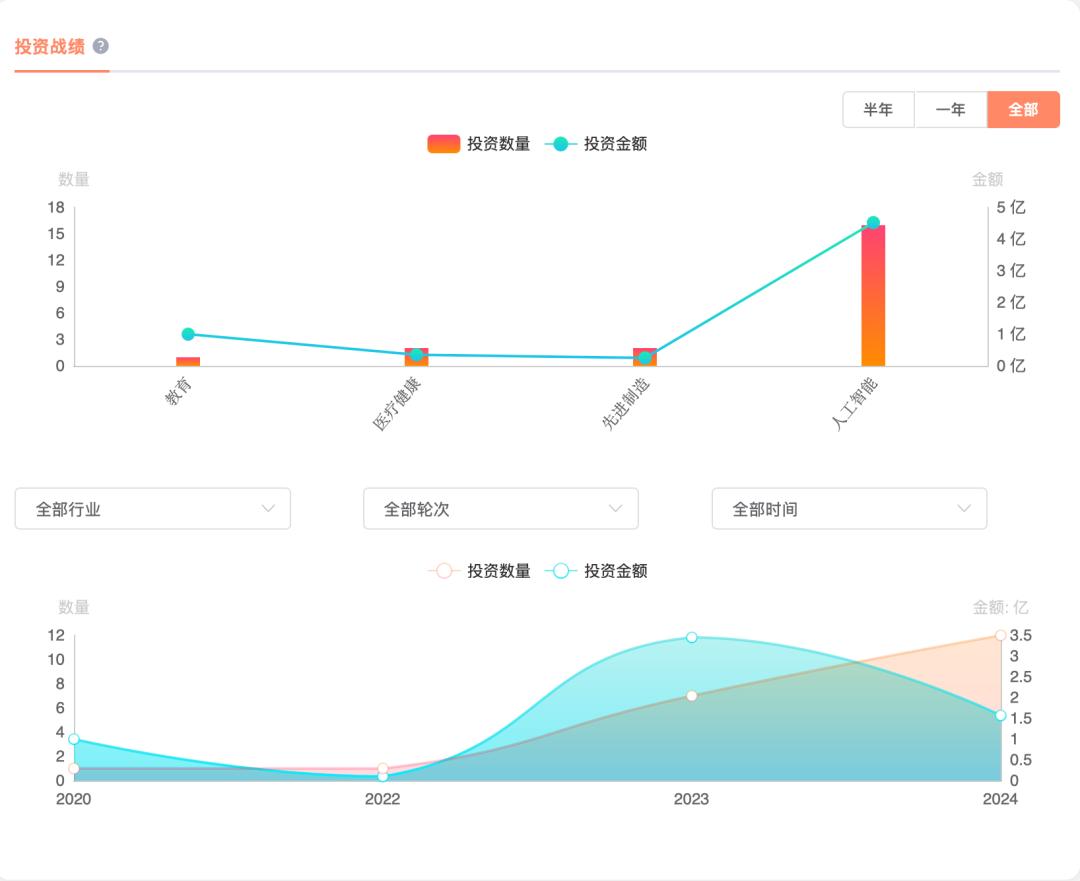Expand the 全部时间 dropdown
Viewport: 1080px width, 881px height.
pos(849,509)
